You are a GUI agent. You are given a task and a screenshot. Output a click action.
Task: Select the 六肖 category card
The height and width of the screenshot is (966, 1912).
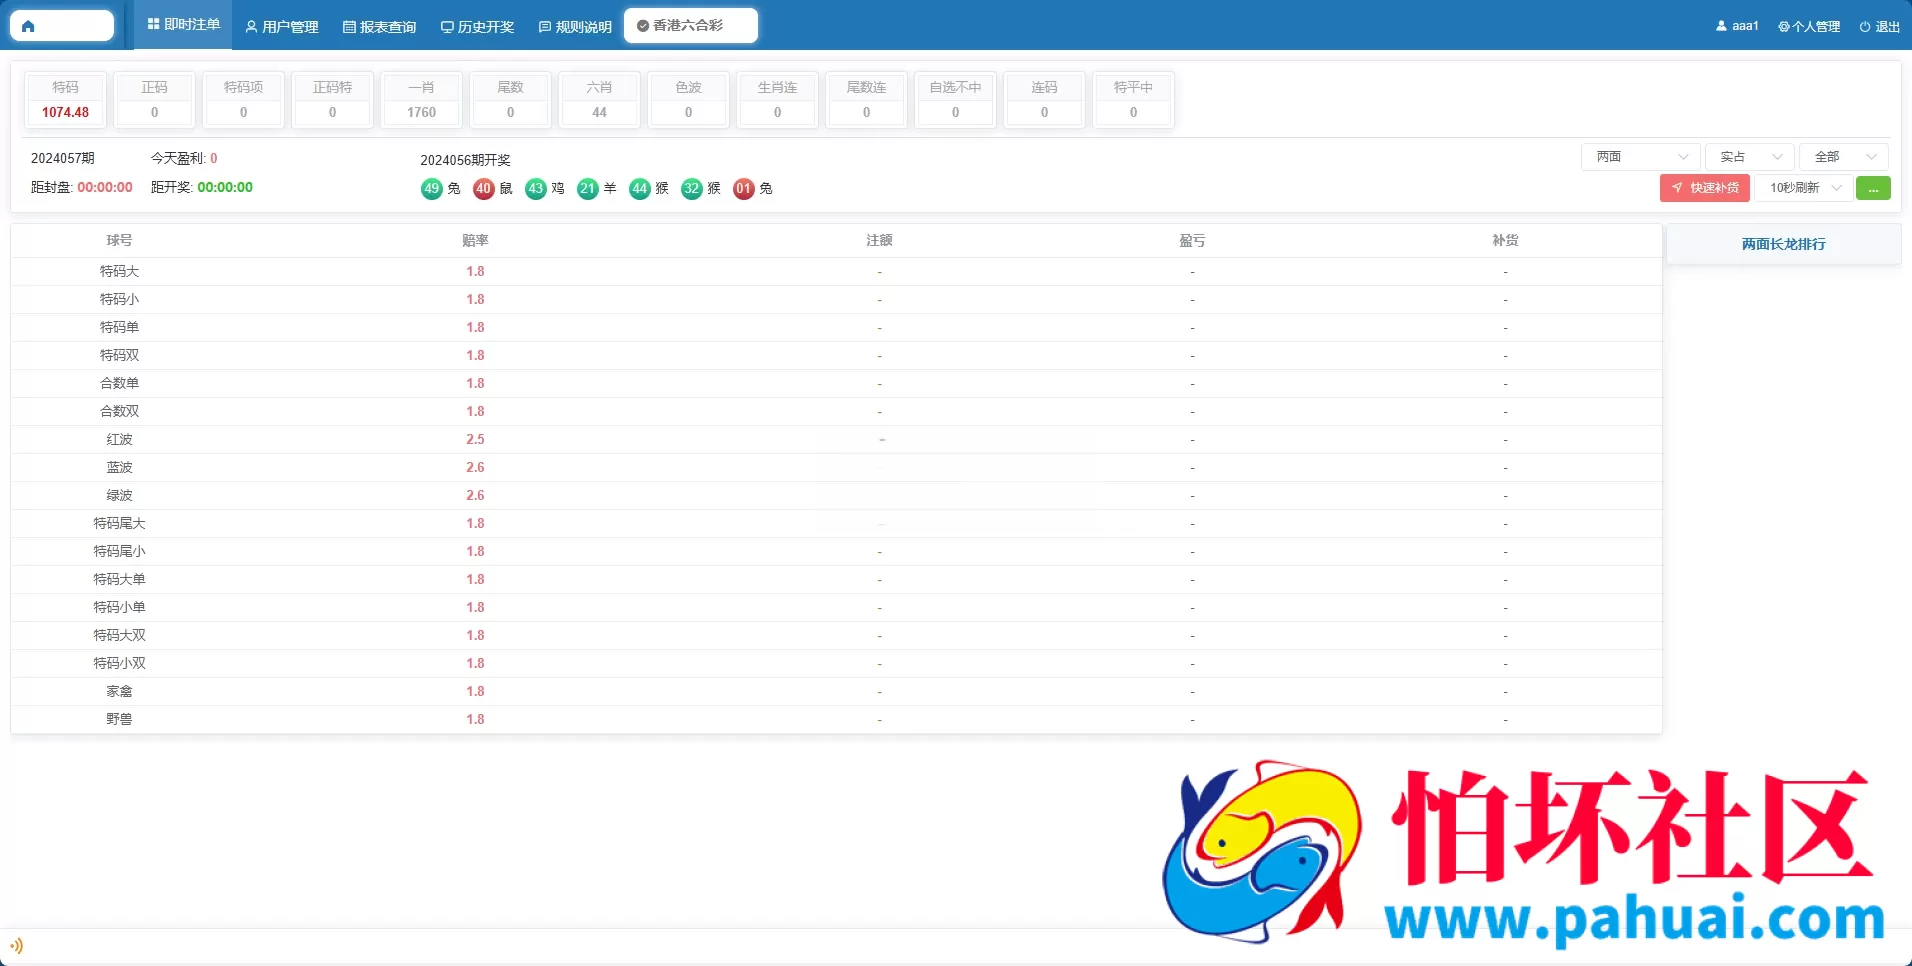click(x=600, y=100)
